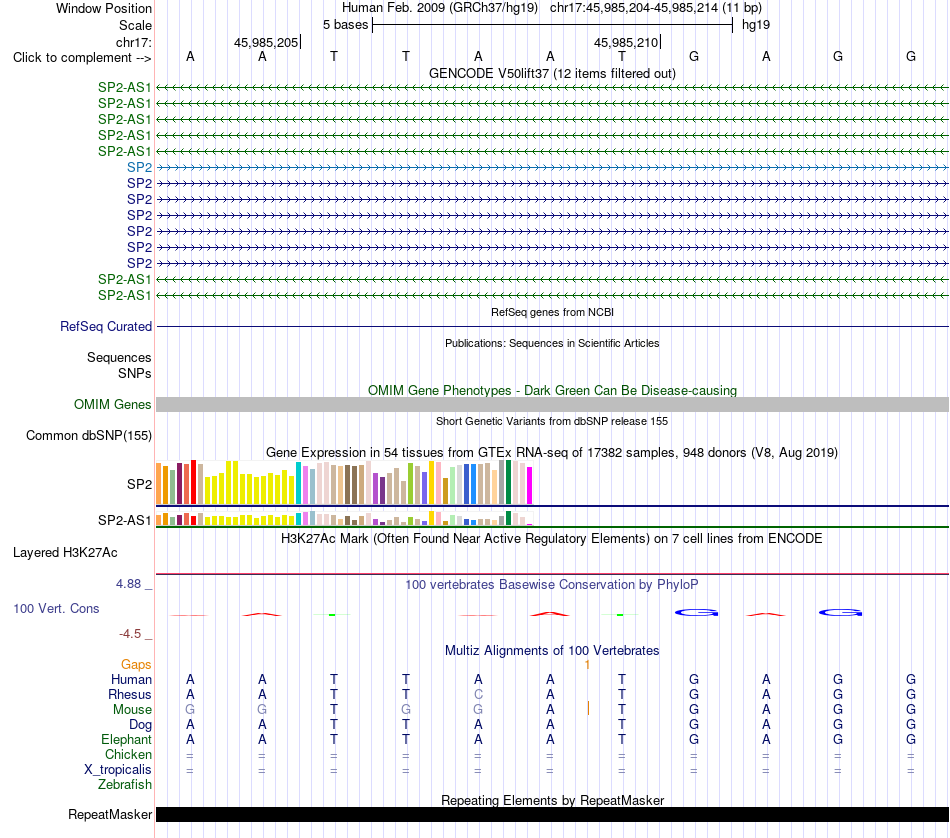Click the magenta bar ending the SP2 chart

tap(530, 485)
